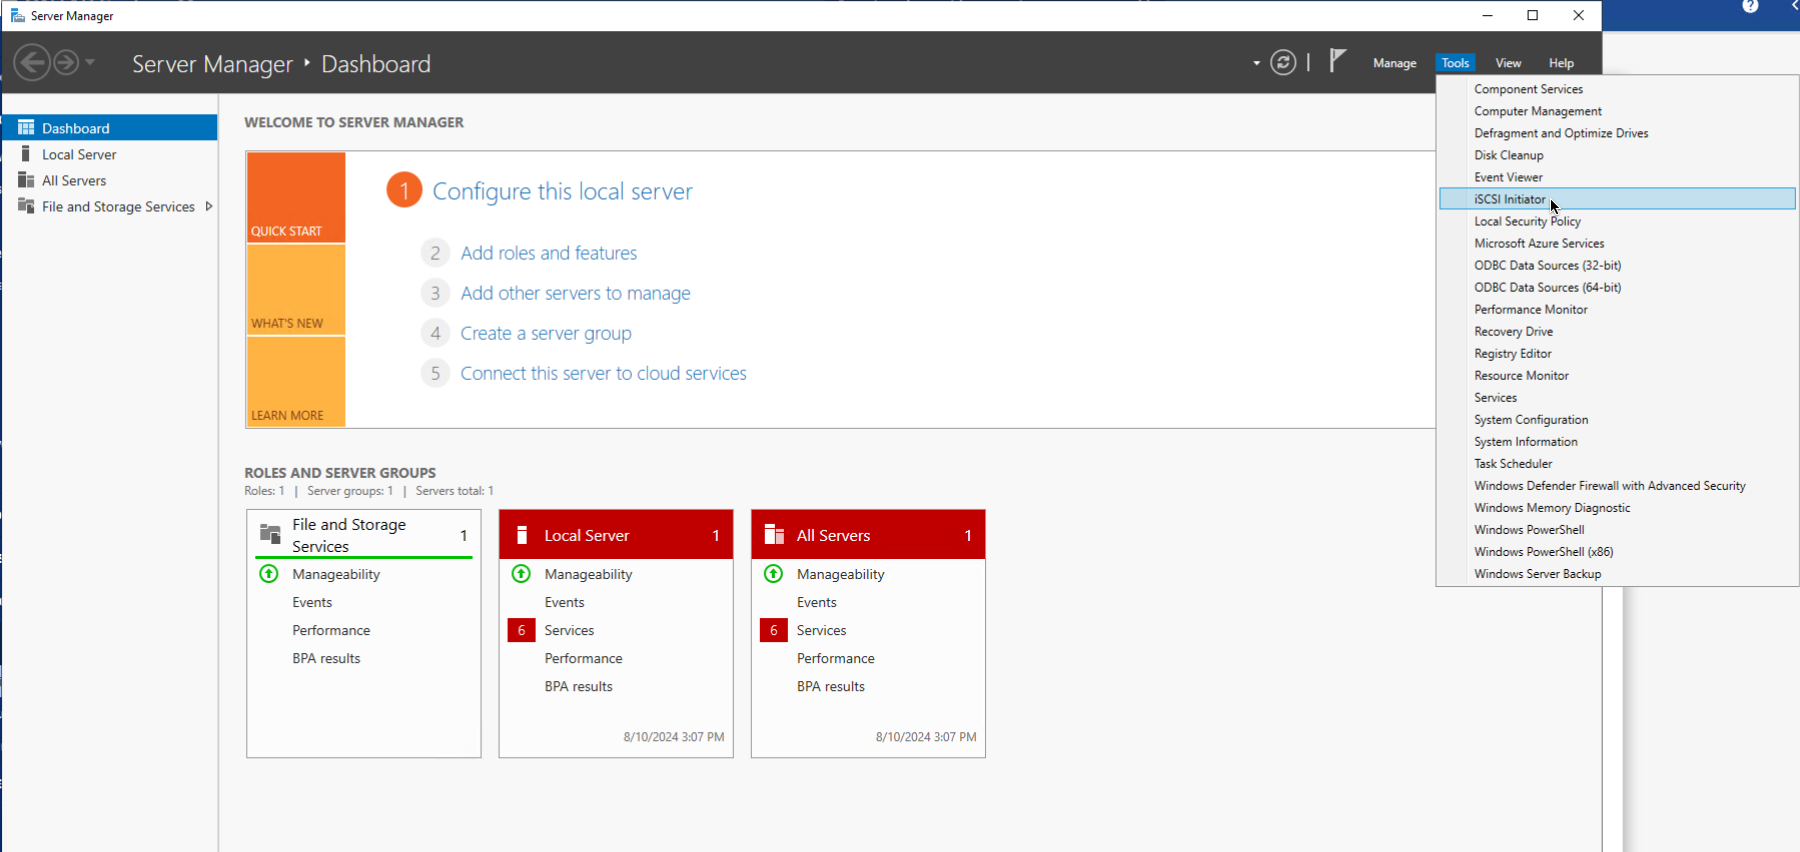The height and width of the screenshot is (852, 1800).
Task: Select Dashboard in the sidebar
Action: pos(109,128)
